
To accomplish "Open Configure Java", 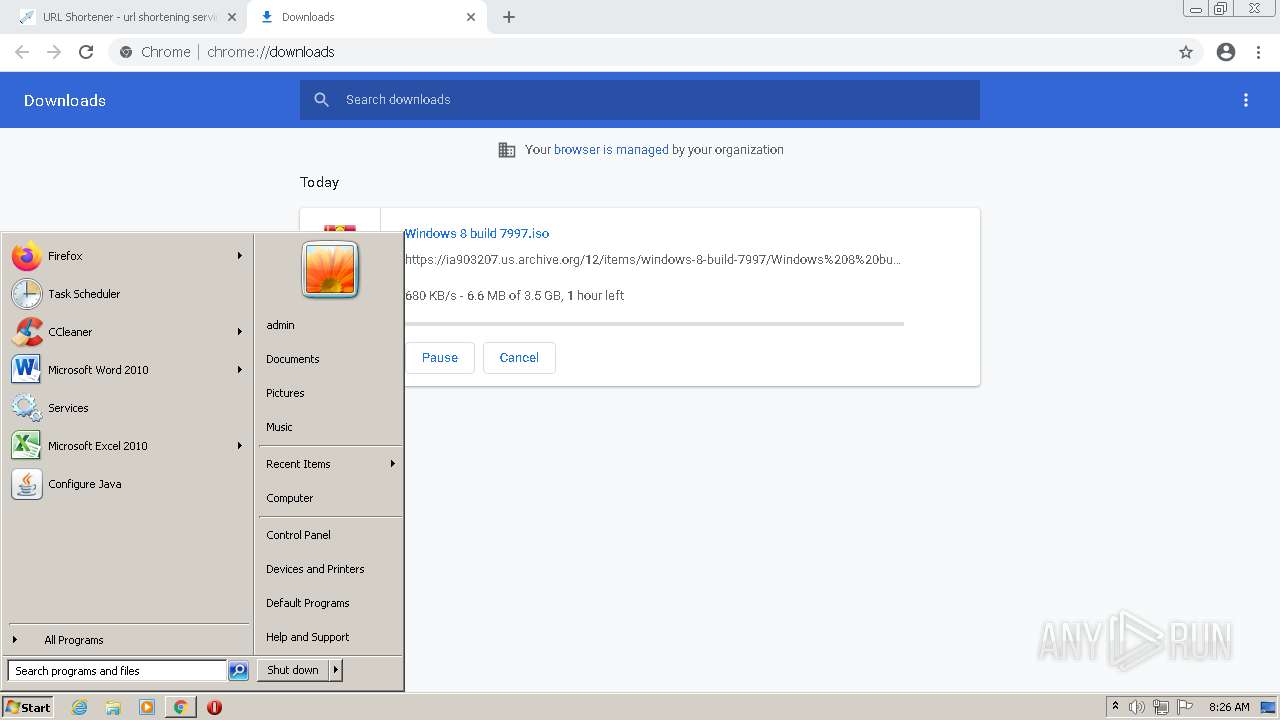I will click(127, 484).
